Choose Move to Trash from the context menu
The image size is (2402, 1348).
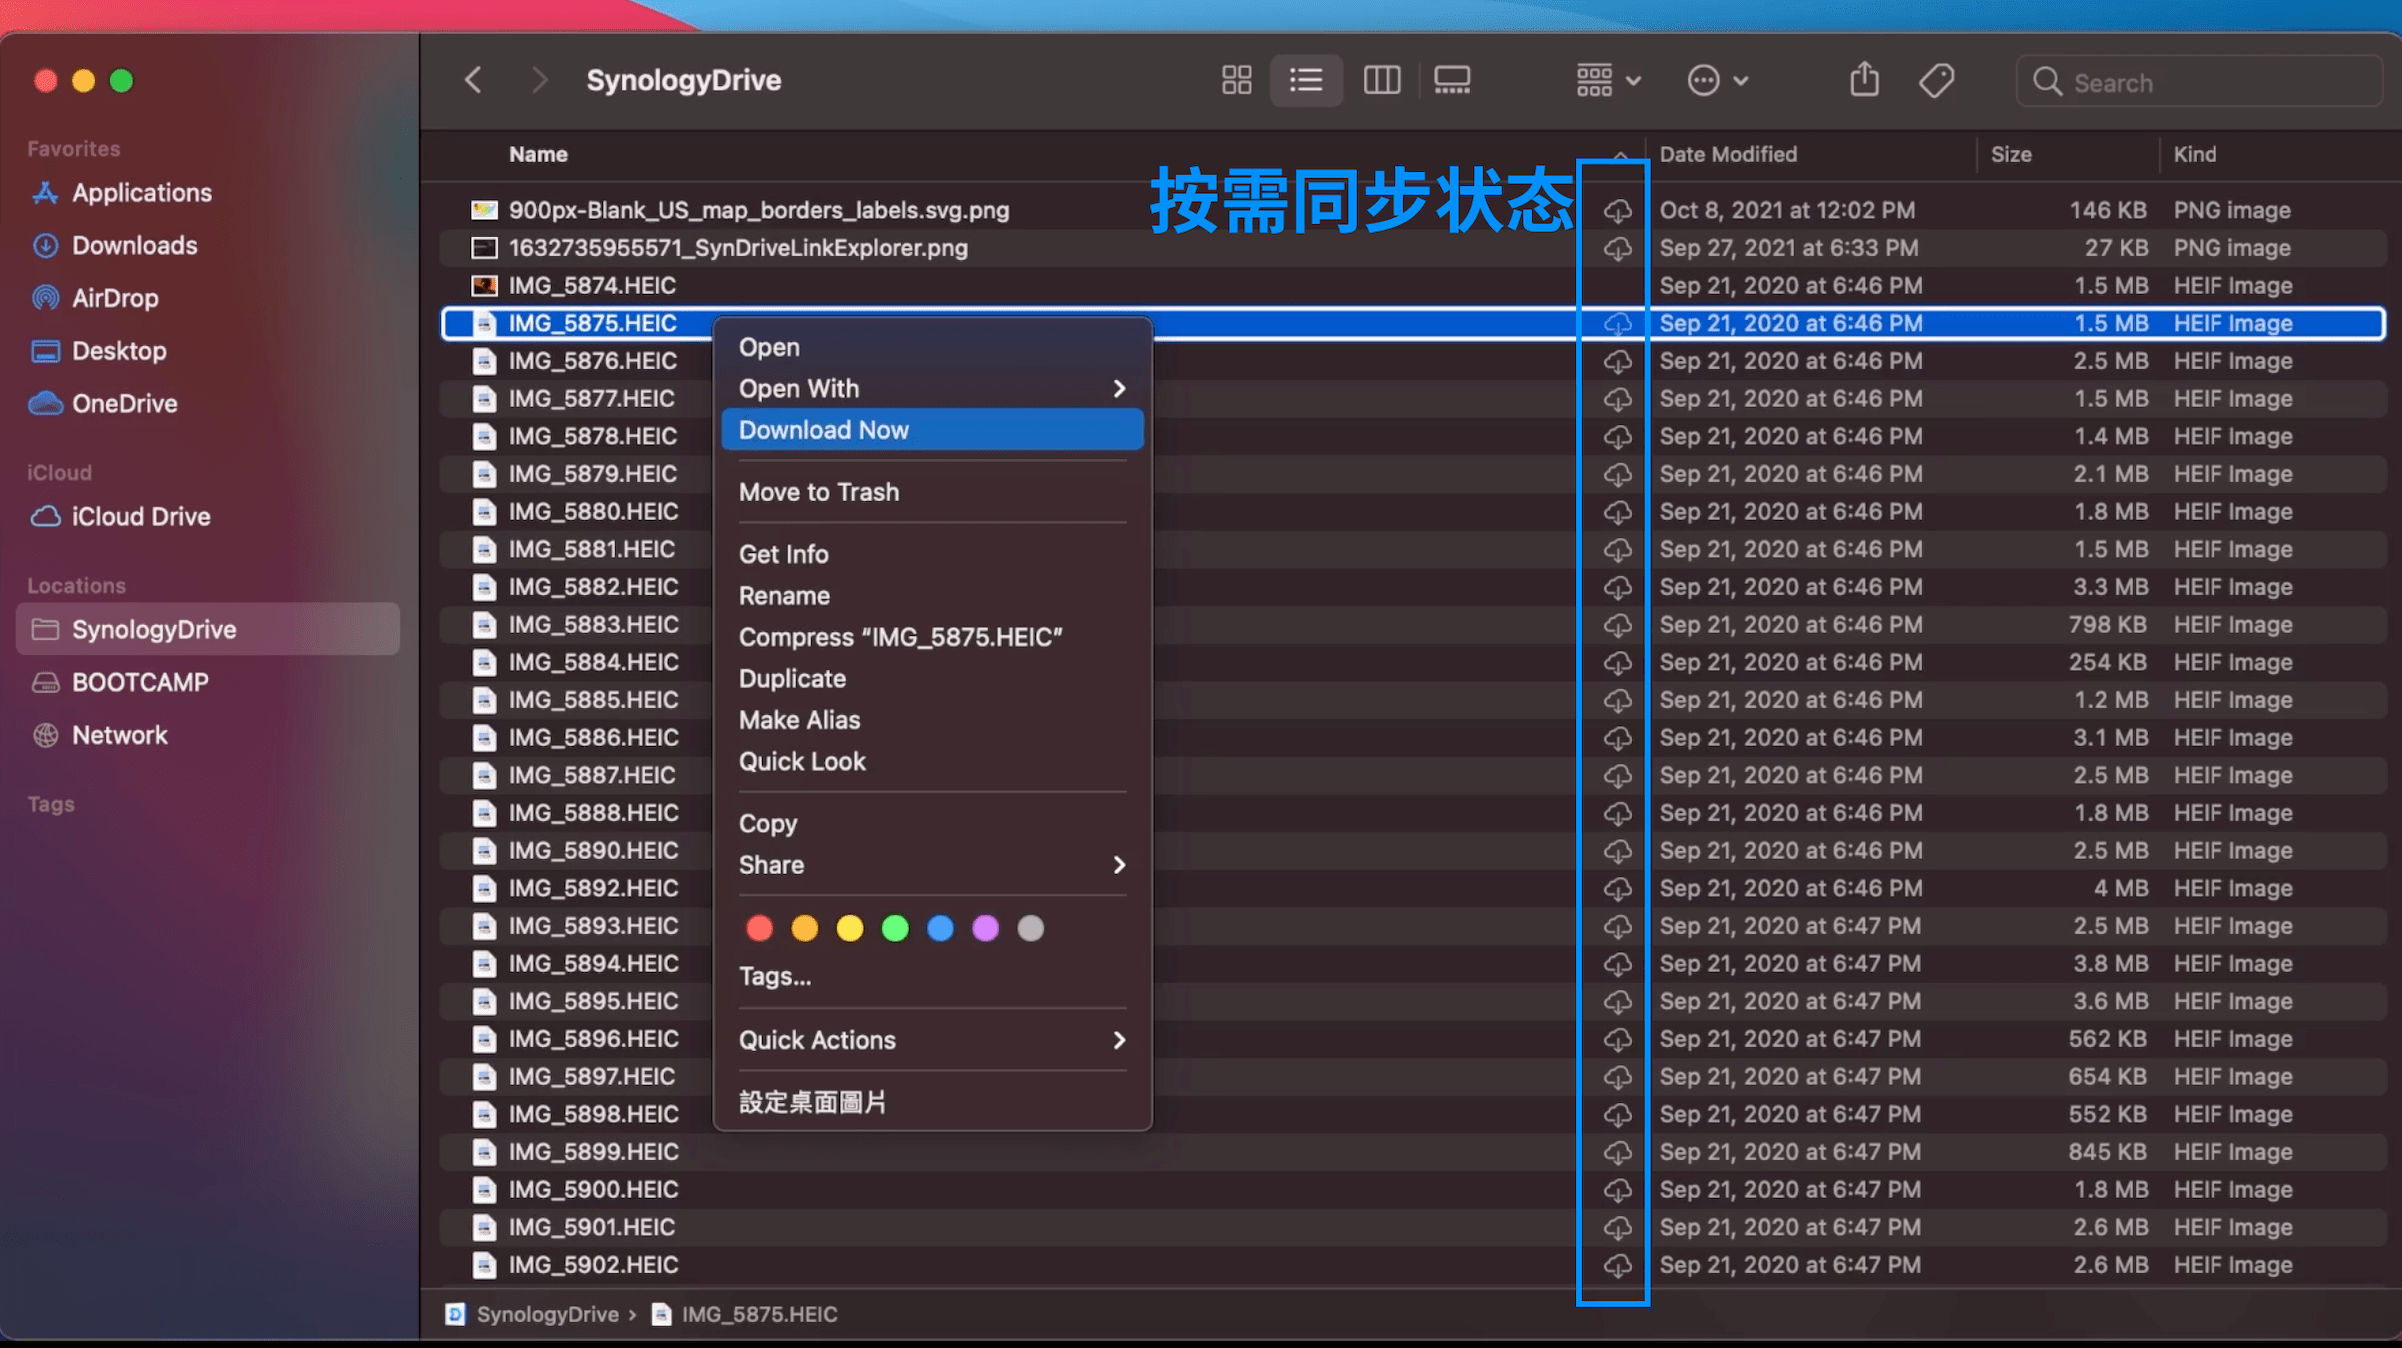[x=819, y=491]
